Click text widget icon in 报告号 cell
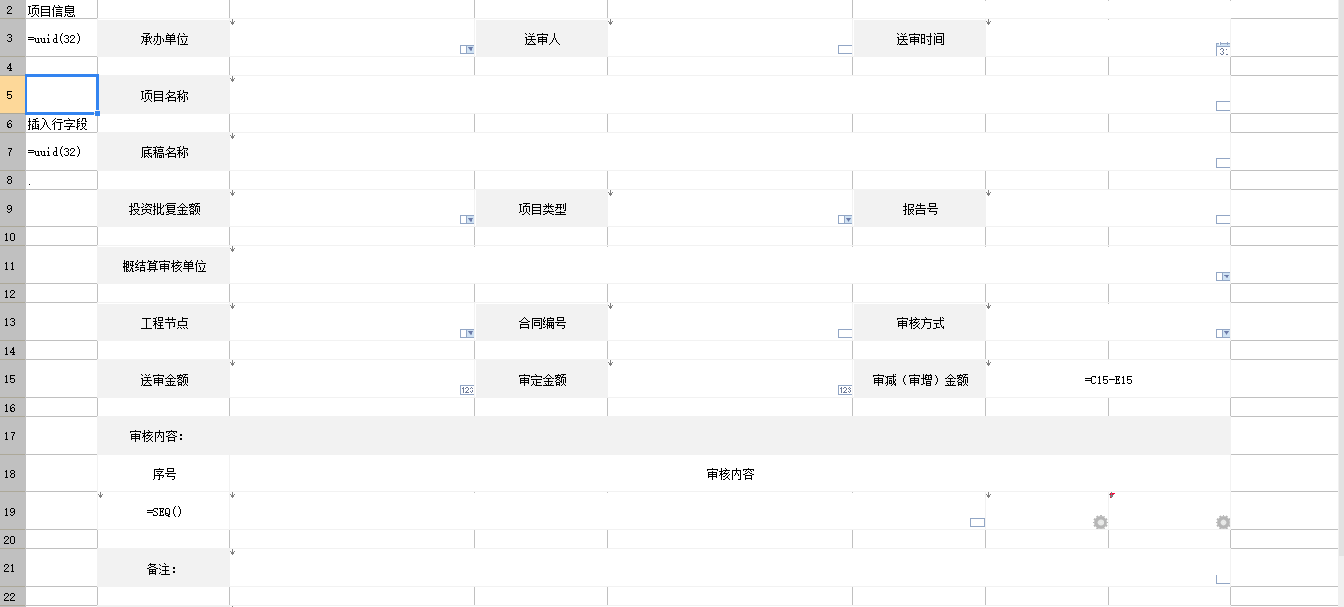The image size is (1344, 607). pos(1222,219)
